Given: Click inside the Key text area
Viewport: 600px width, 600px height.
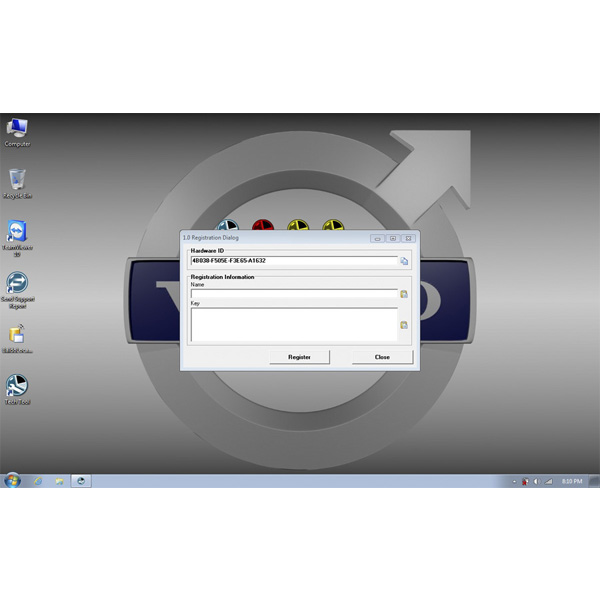Looking at the screenshot, I should tap(294, 324).
